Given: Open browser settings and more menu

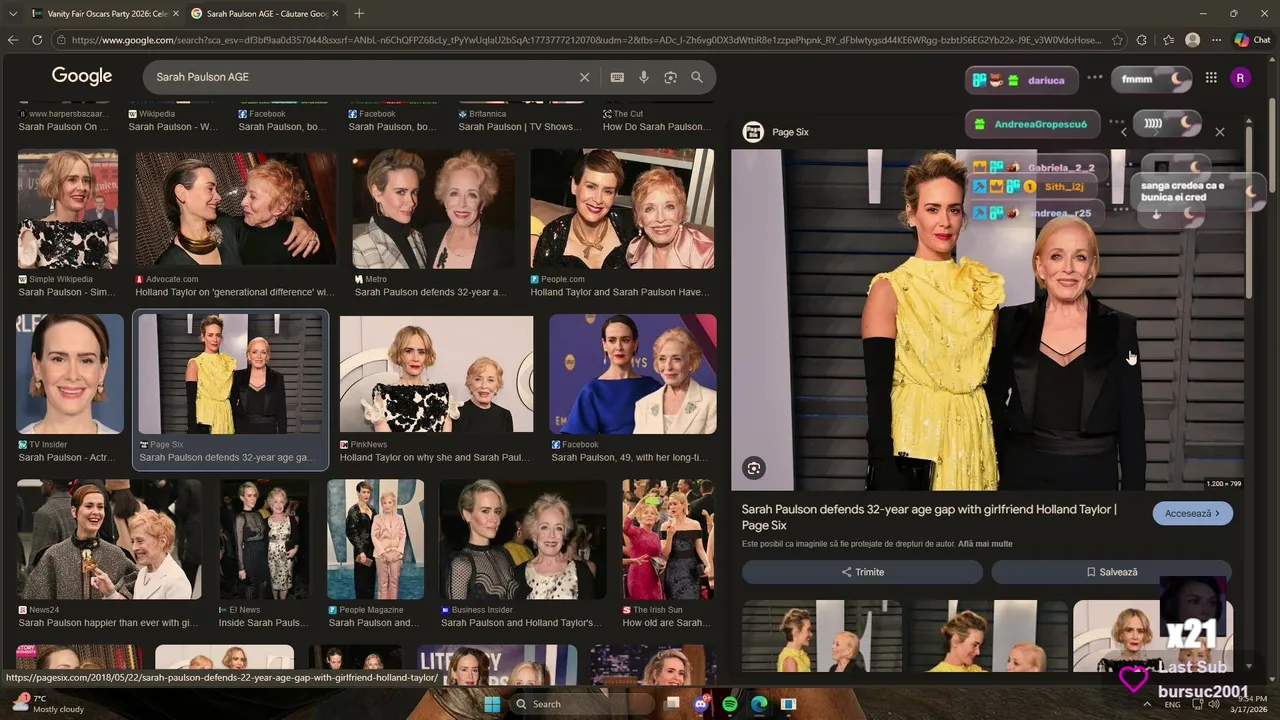Looking at the screenshot, I should pyautogui.click(x=1216, y=40).
